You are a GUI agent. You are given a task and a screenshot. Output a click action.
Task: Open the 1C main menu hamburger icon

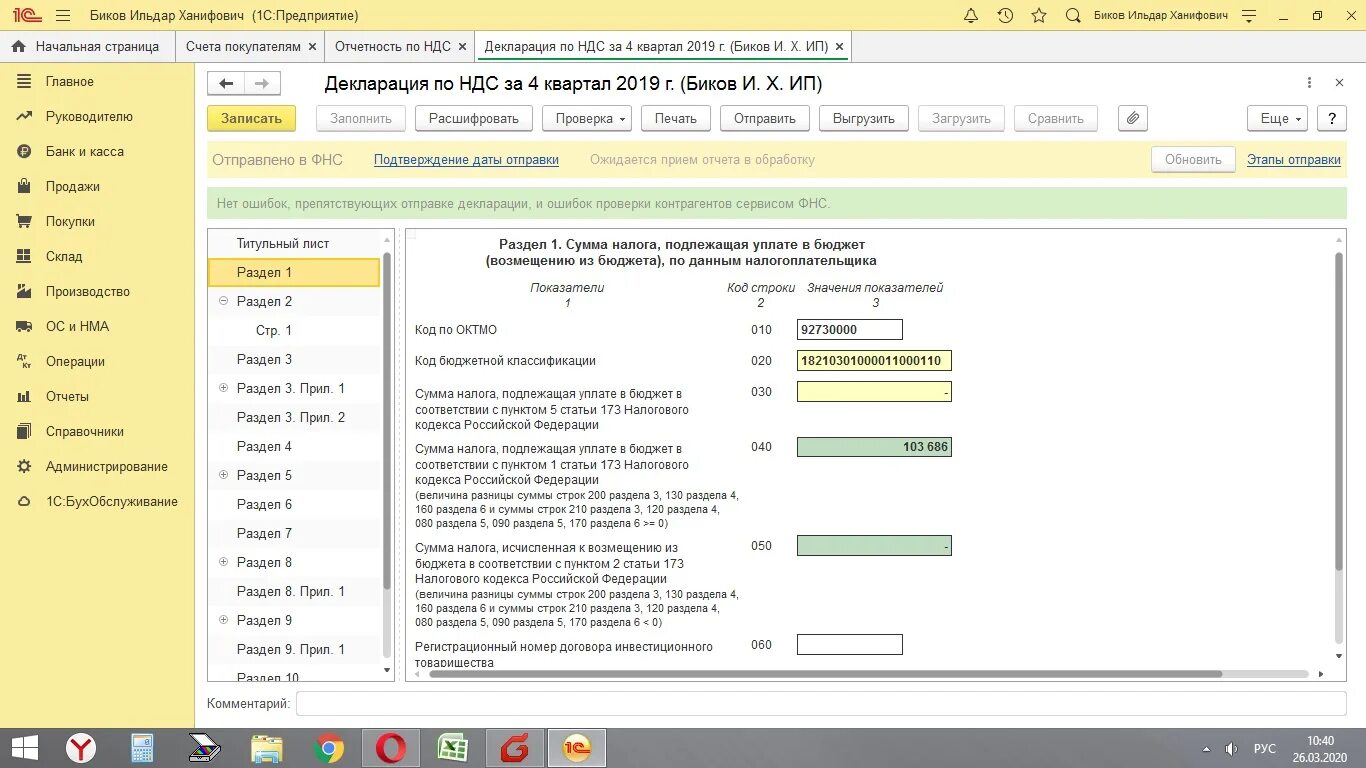63,16
